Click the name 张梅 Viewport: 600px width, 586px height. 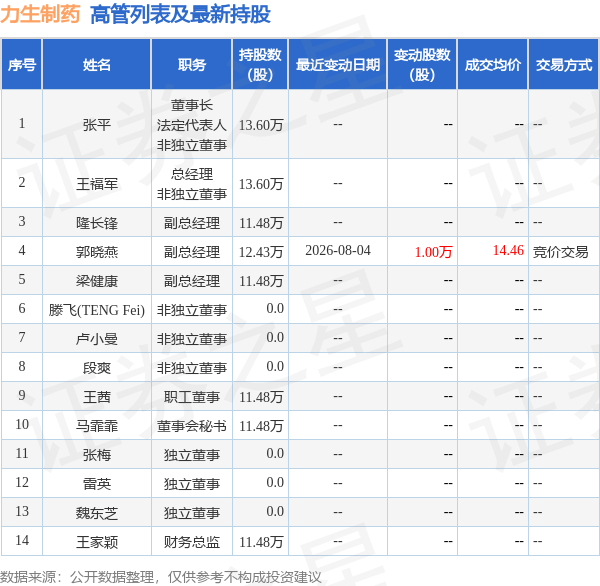(x=97, y=455)
